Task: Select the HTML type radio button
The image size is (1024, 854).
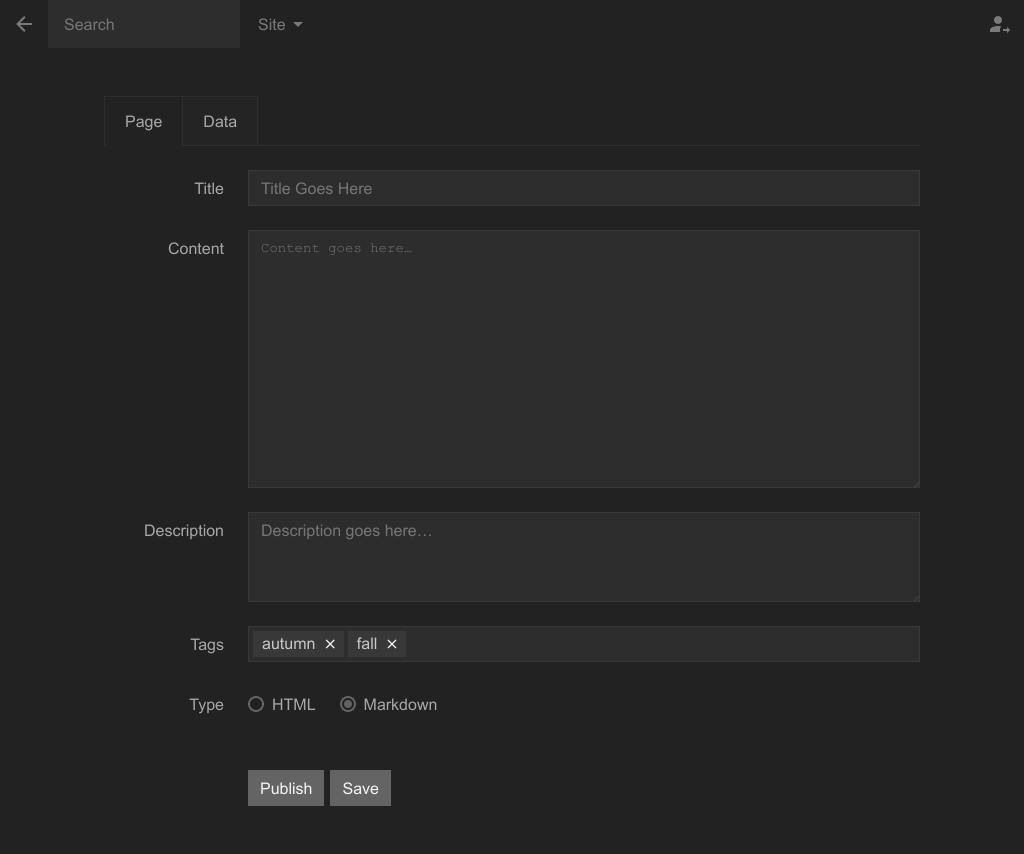Action: coord(256,704)
